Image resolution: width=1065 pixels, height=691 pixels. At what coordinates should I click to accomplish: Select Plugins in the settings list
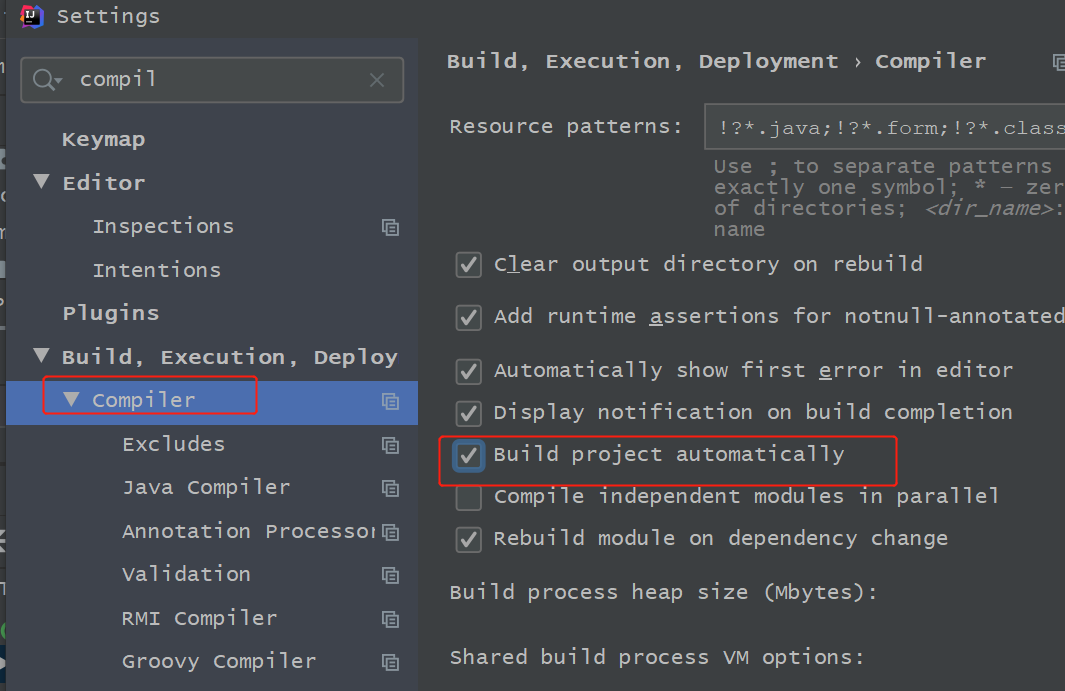point(110,314)
